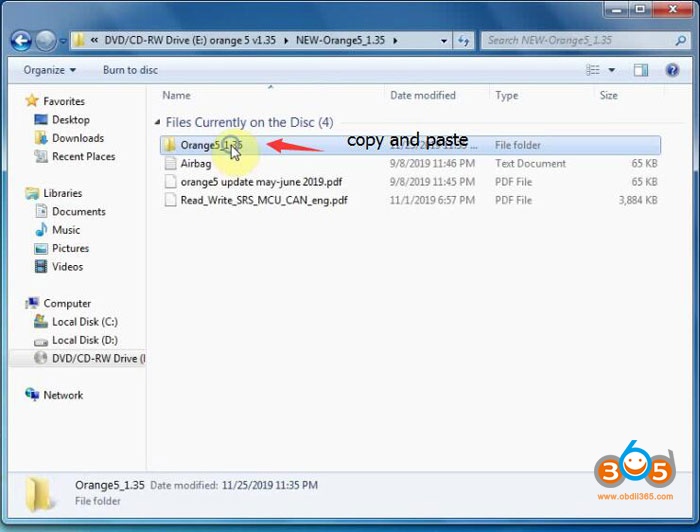Click the search magnifier icon
The image size is (700, 532).
(680, 41)
